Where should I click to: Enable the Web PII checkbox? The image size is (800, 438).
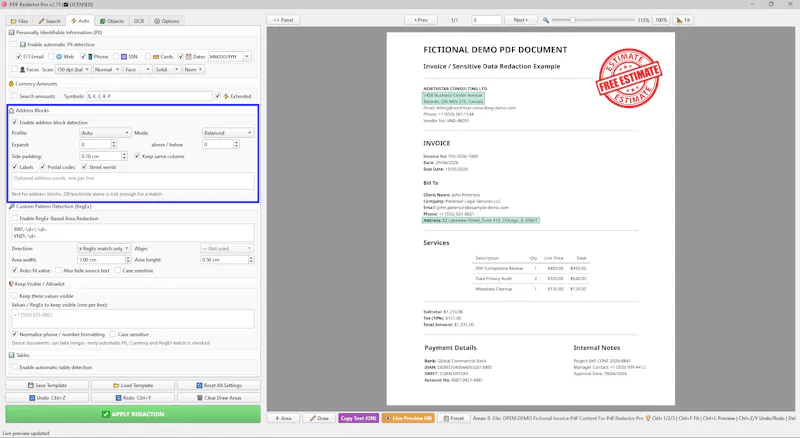[51, 57]
